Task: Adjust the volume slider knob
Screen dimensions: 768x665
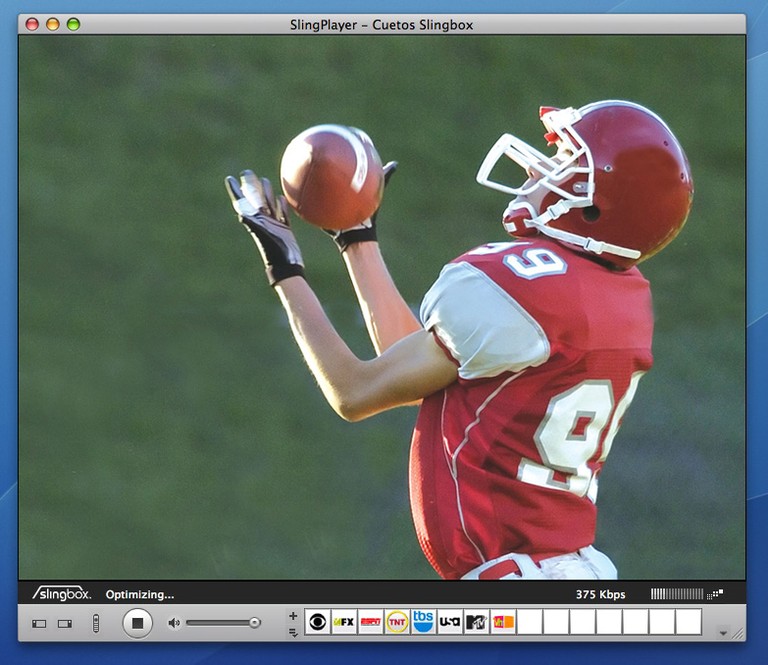Action: point(254,623)
